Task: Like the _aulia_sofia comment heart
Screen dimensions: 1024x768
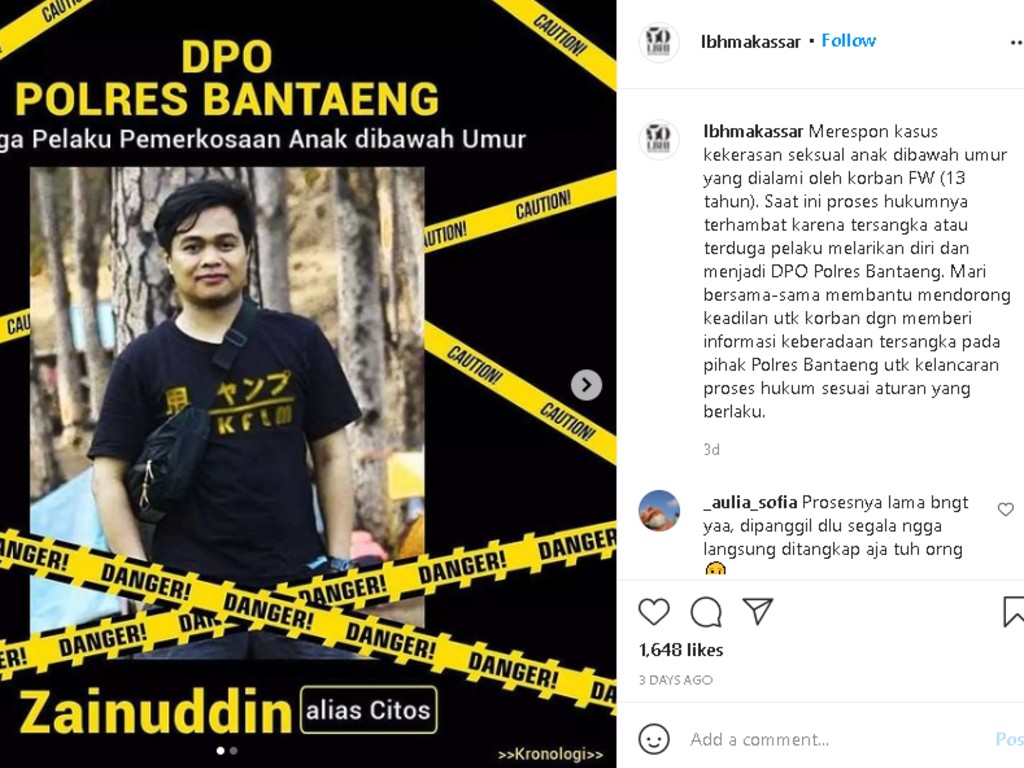Action: pos(1006,509)
